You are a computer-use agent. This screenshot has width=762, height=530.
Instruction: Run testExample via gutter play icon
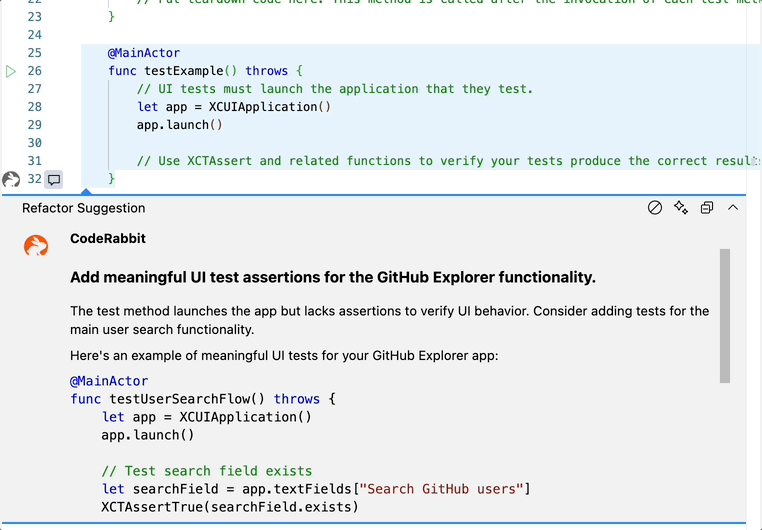point(10,71)
